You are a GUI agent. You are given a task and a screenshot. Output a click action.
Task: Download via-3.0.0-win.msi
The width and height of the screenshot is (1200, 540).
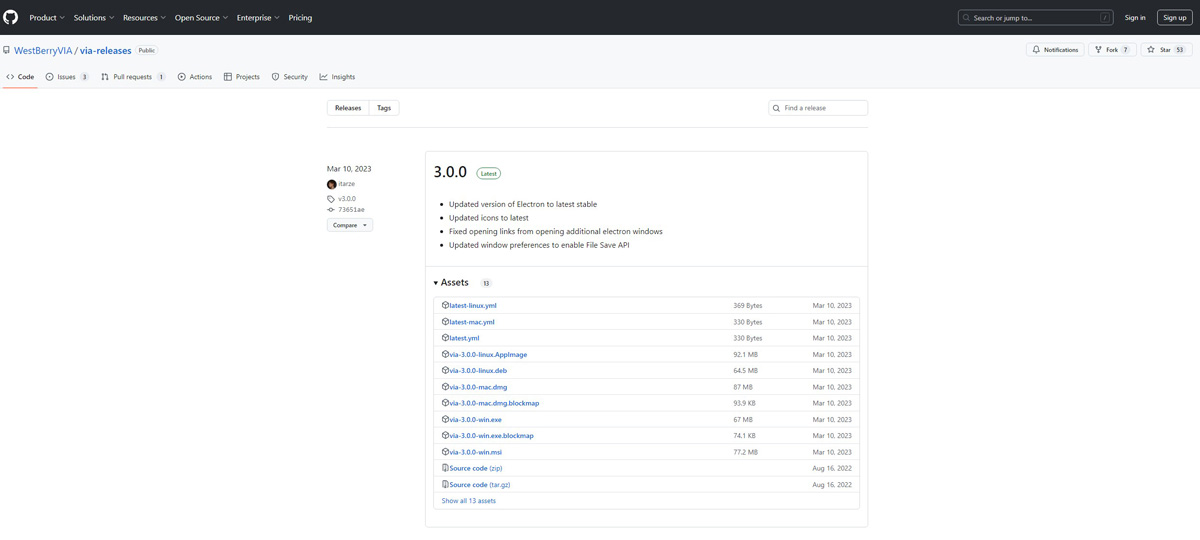click(476, 452)
